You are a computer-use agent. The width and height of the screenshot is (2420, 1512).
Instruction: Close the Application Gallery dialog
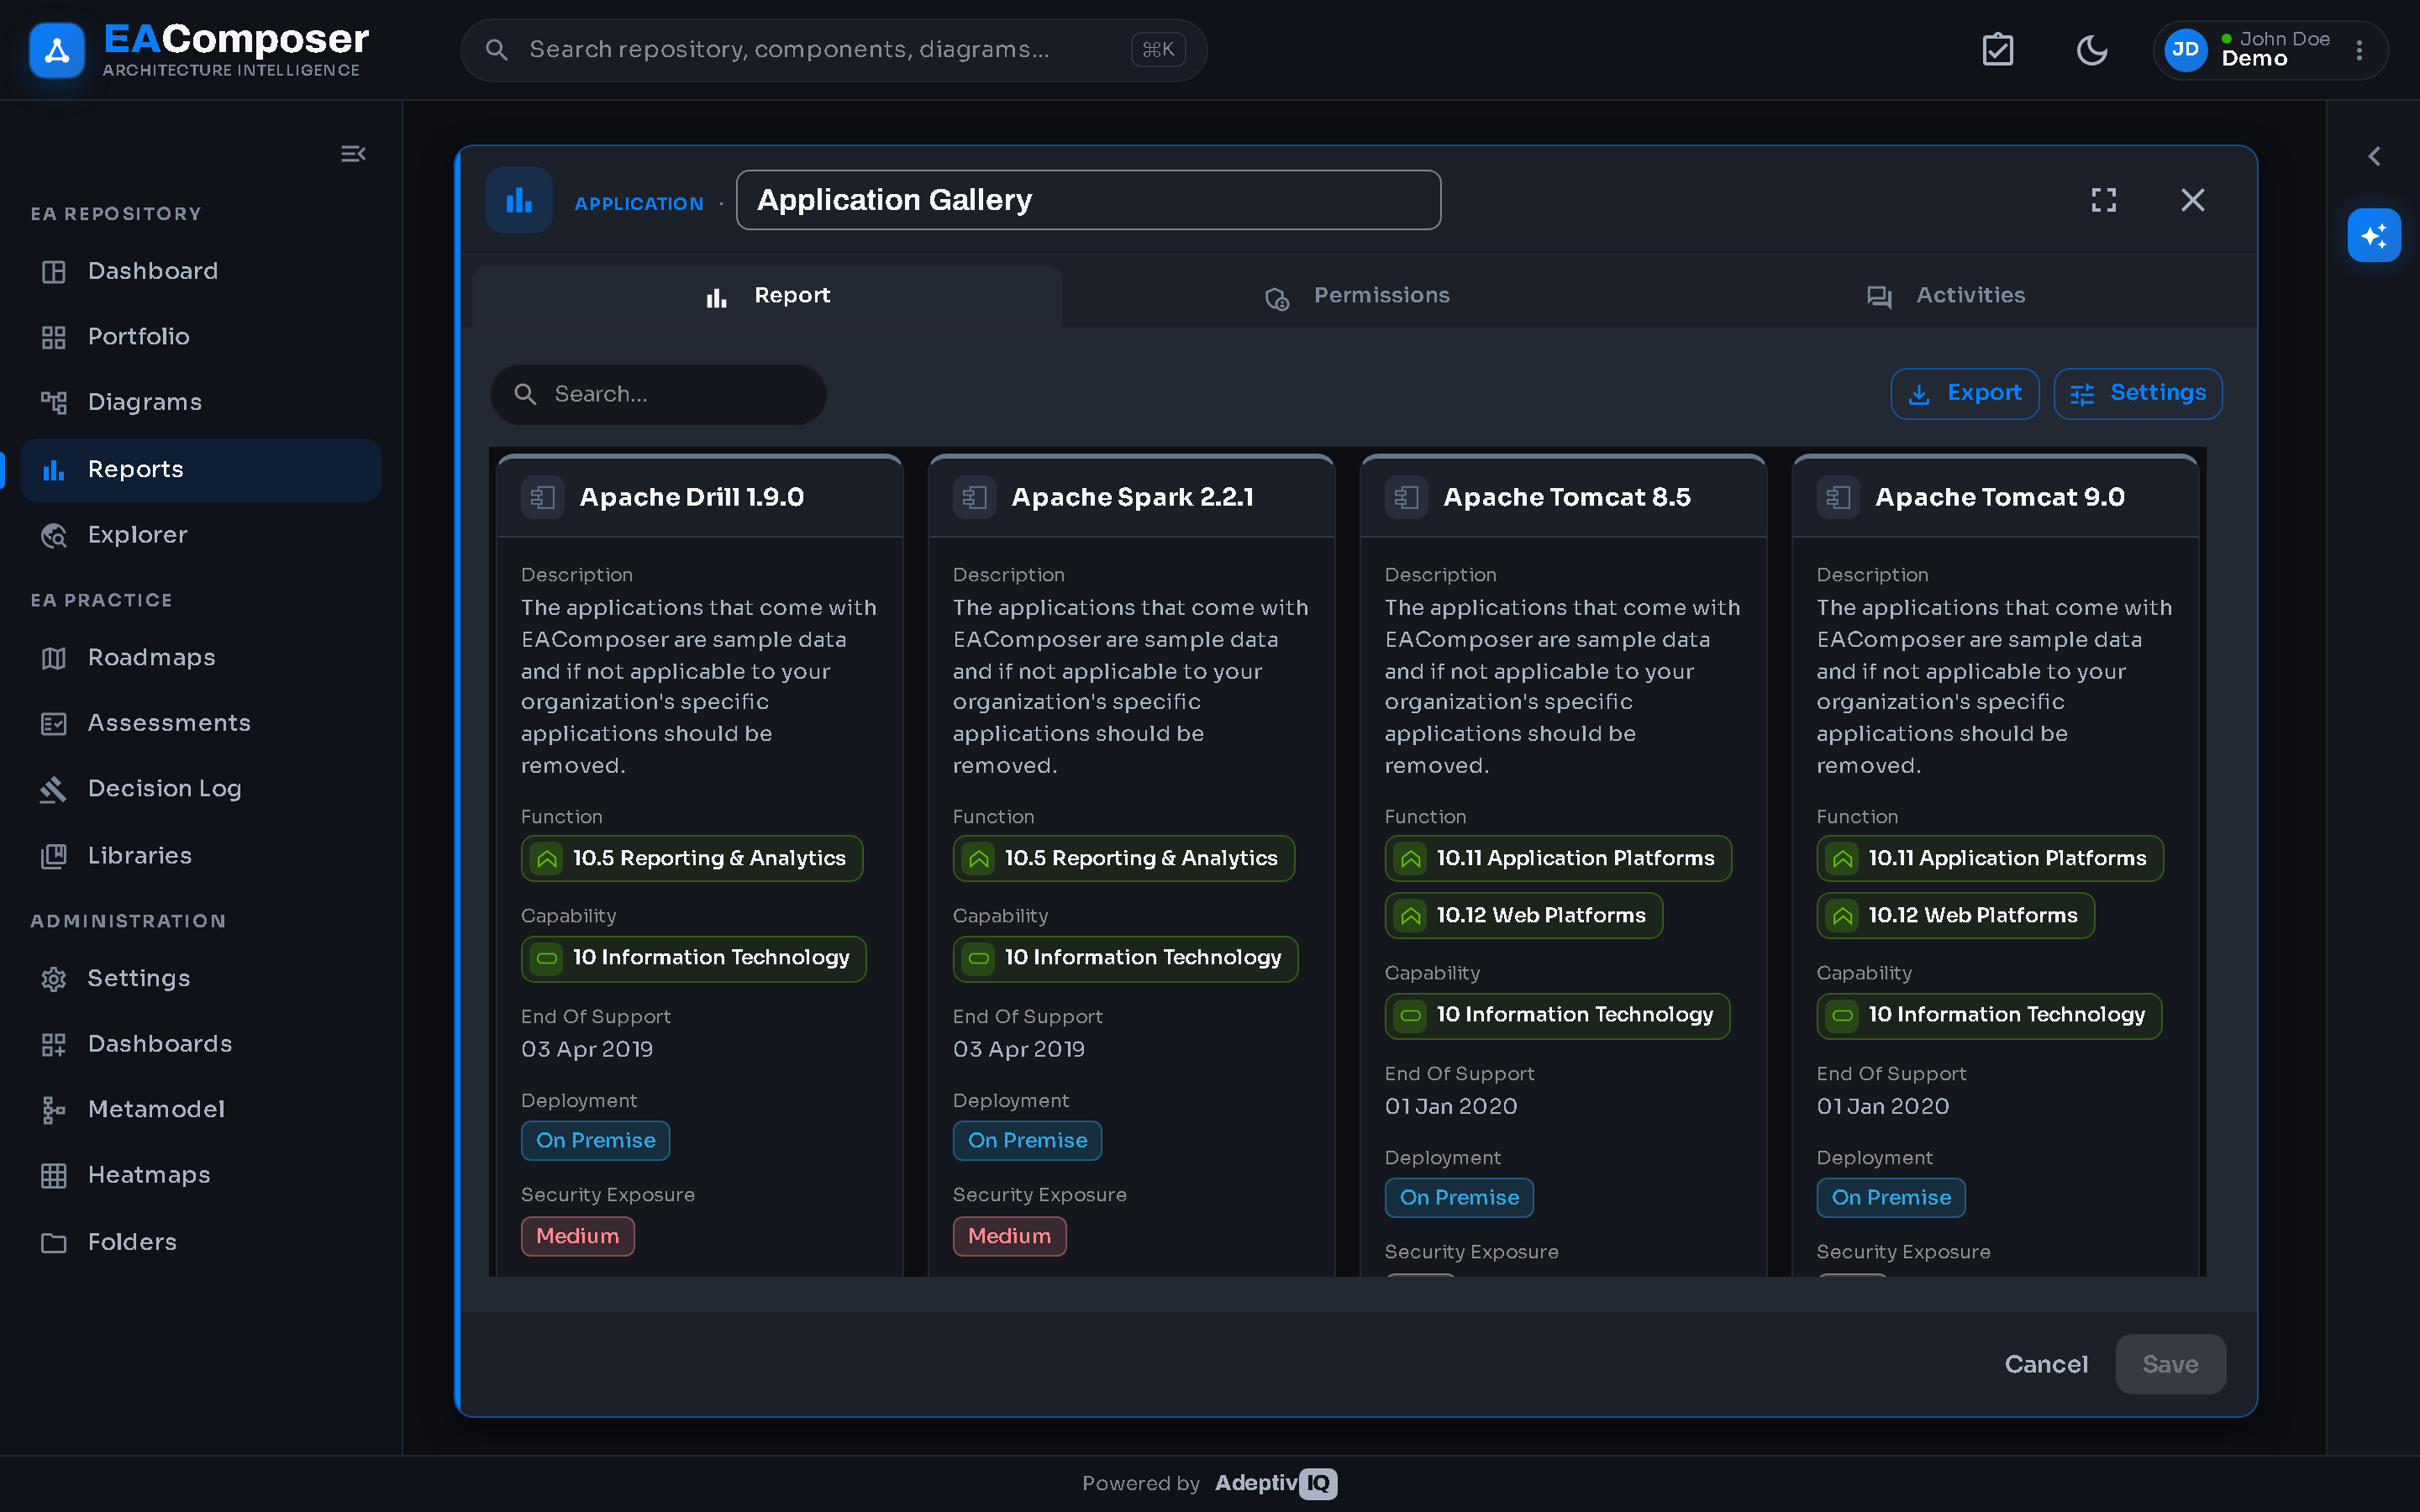click(x=2192, y=200)
